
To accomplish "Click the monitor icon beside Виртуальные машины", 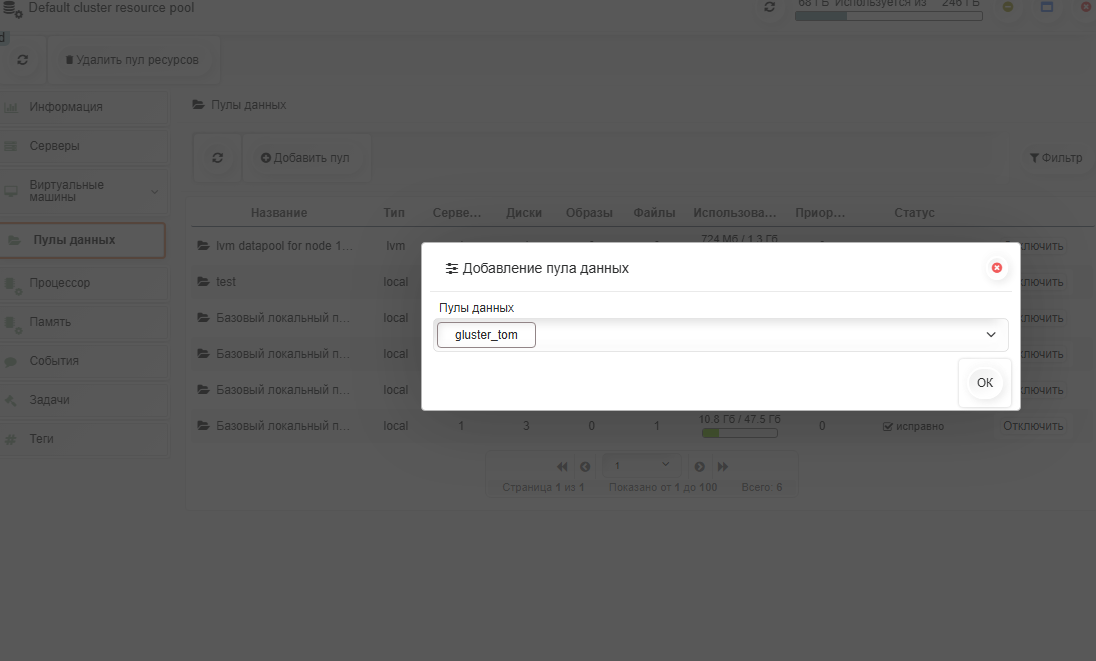I will point(10,191).
